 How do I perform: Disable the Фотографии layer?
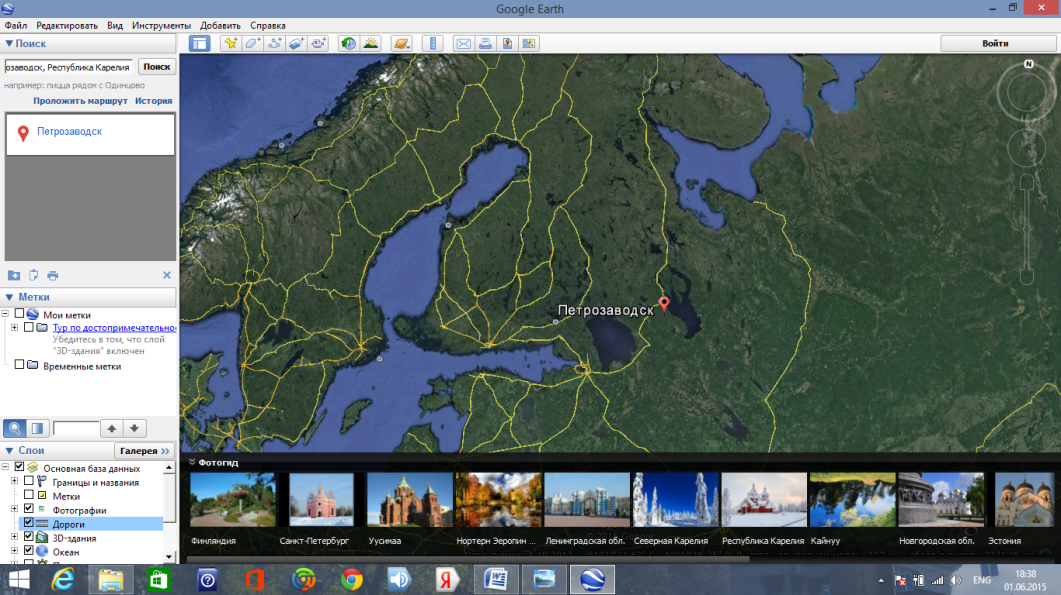28,508
